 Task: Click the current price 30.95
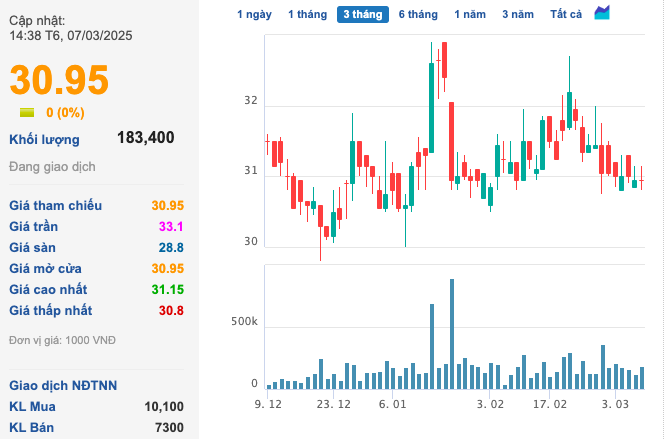pyautogui.click(x=59, y=80)
